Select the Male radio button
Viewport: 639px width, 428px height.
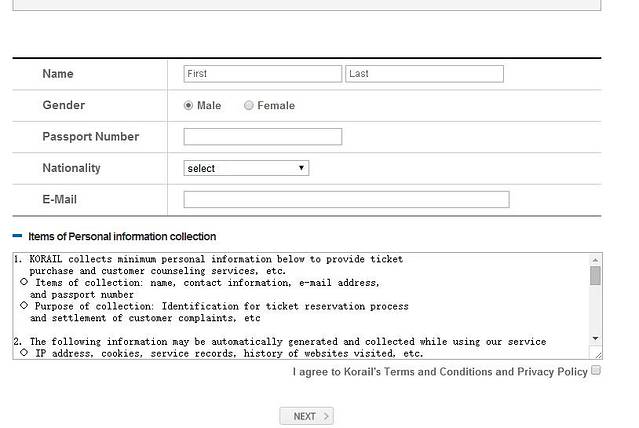click(x=188, y=105)
